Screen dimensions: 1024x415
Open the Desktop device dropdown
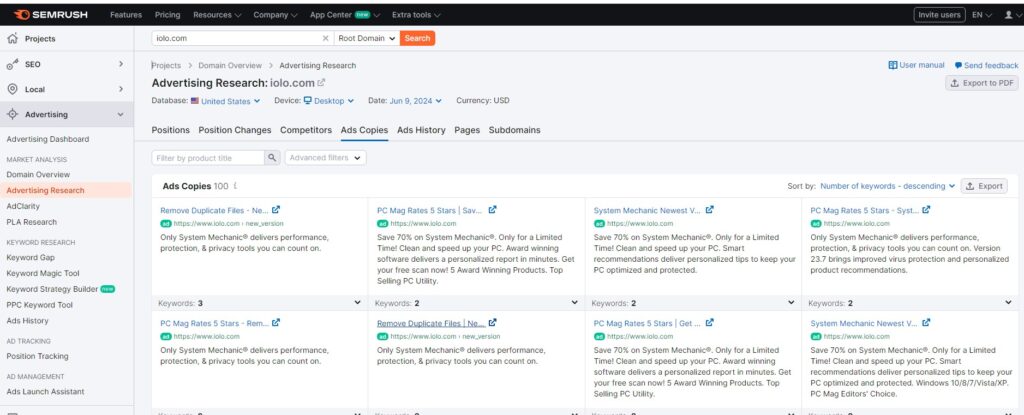click(x=328, y=101)
